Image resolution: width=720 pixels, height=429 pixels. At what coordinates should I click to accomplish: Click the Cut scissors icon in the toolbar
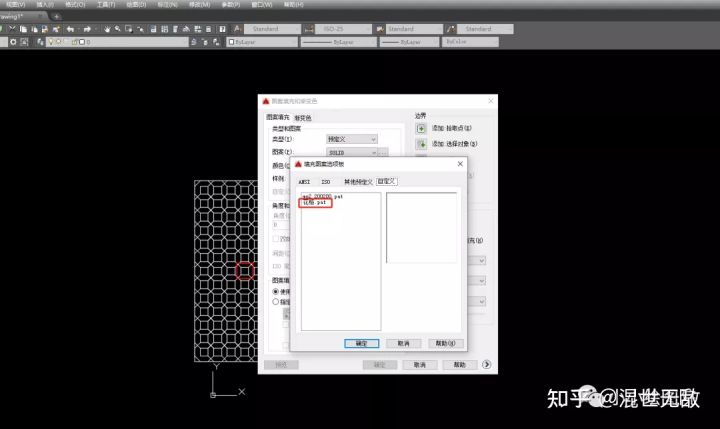point(12,29)
